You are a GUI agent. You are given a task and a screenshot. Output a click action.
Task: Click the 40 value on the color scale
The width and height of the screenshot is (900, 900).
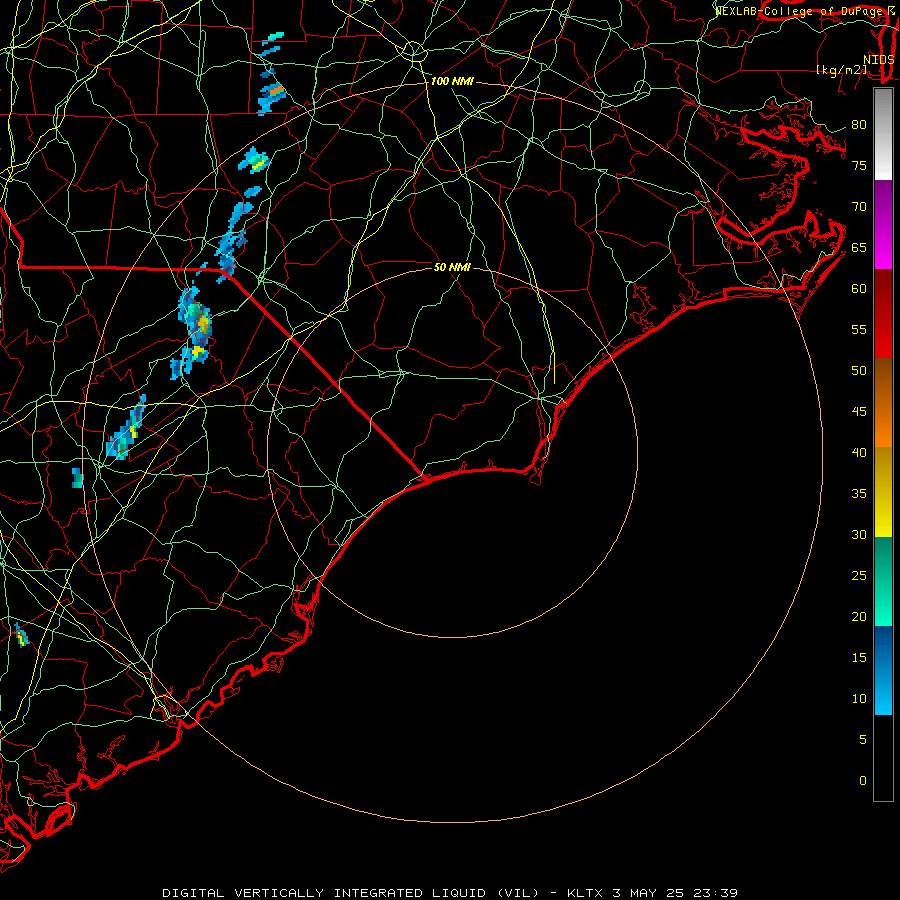859,453
